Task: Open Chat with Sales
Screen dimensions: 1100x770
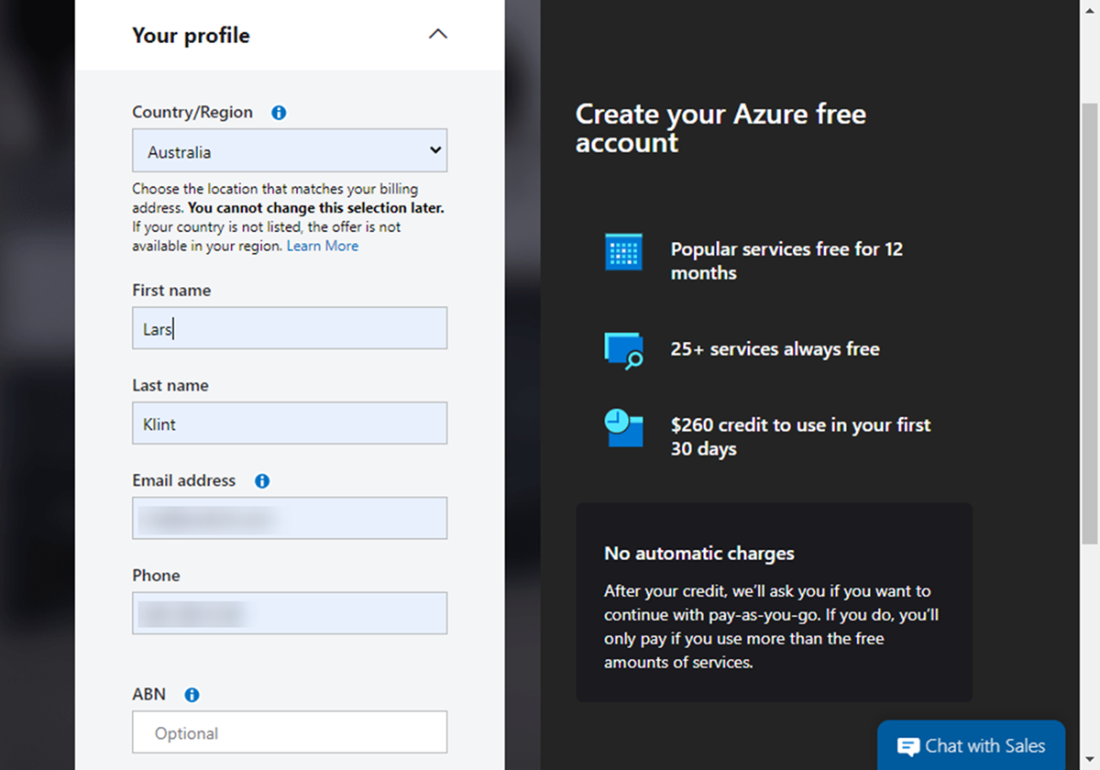Action: coord(971,746)
